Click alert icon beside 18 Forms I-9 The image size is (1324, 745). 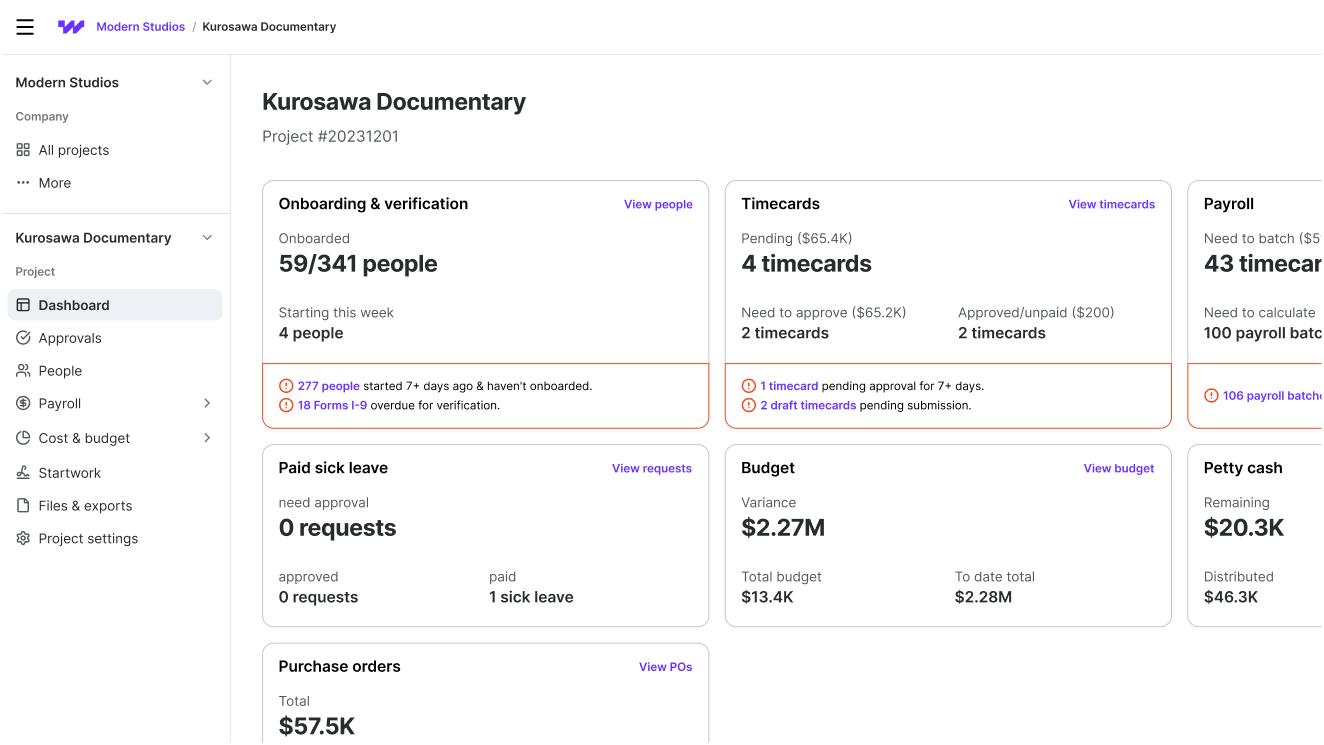pyautogui.click(x=286, y=406)
